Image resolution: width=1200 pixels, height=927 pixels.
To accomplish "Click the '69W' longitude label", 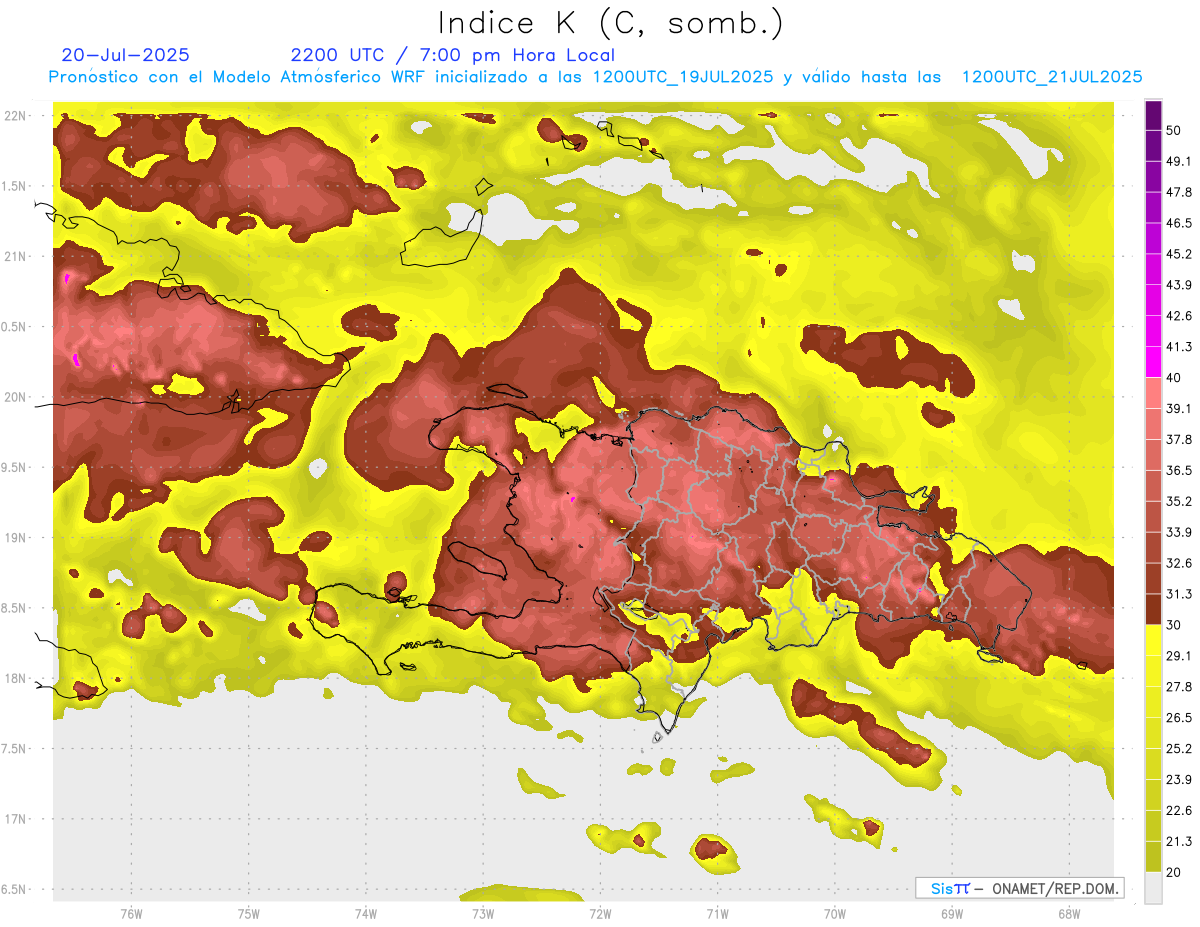I will point(952,913).
